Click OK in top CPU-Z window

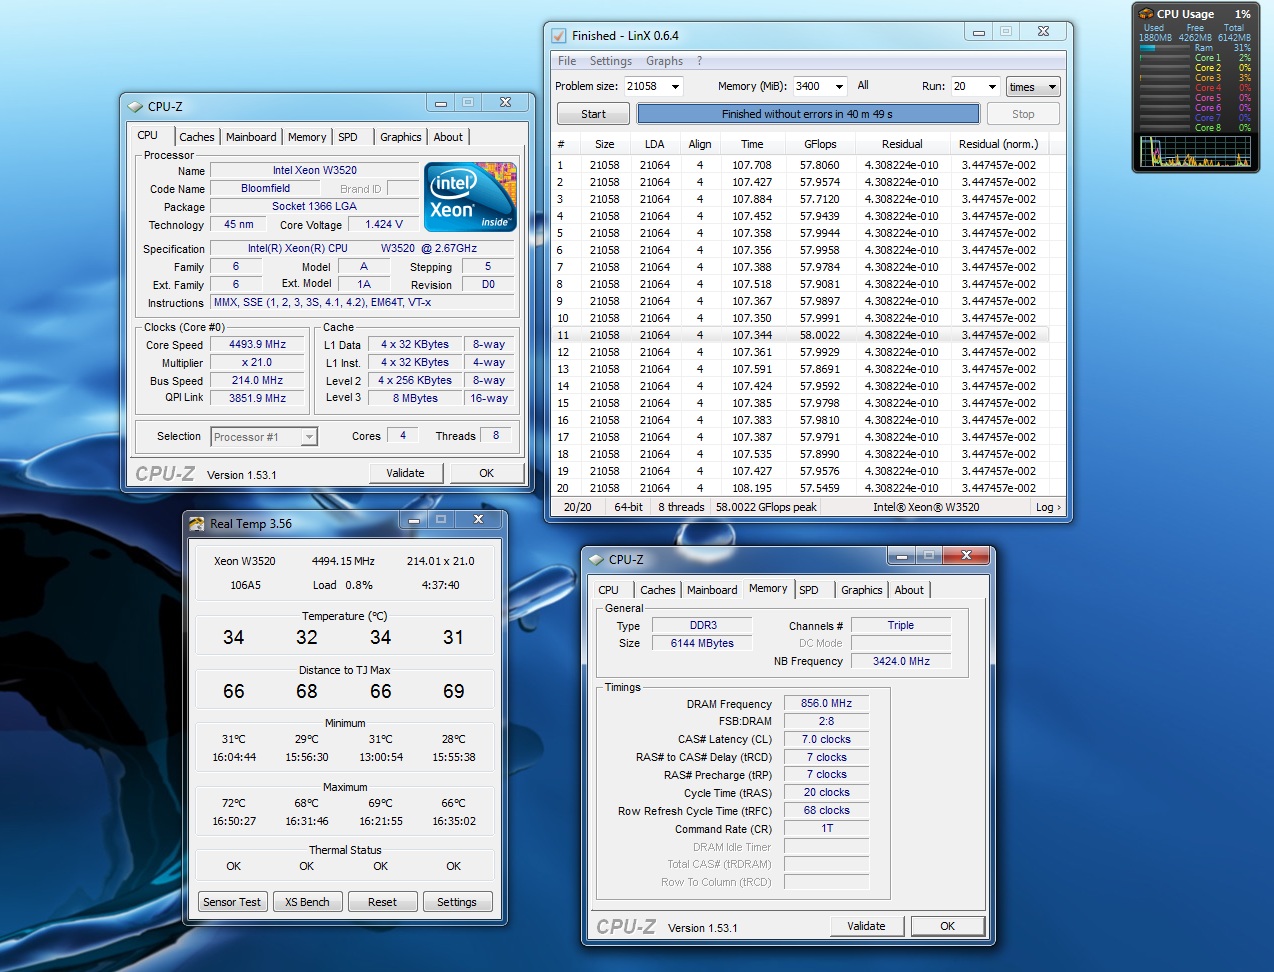(x=486, y=473)
